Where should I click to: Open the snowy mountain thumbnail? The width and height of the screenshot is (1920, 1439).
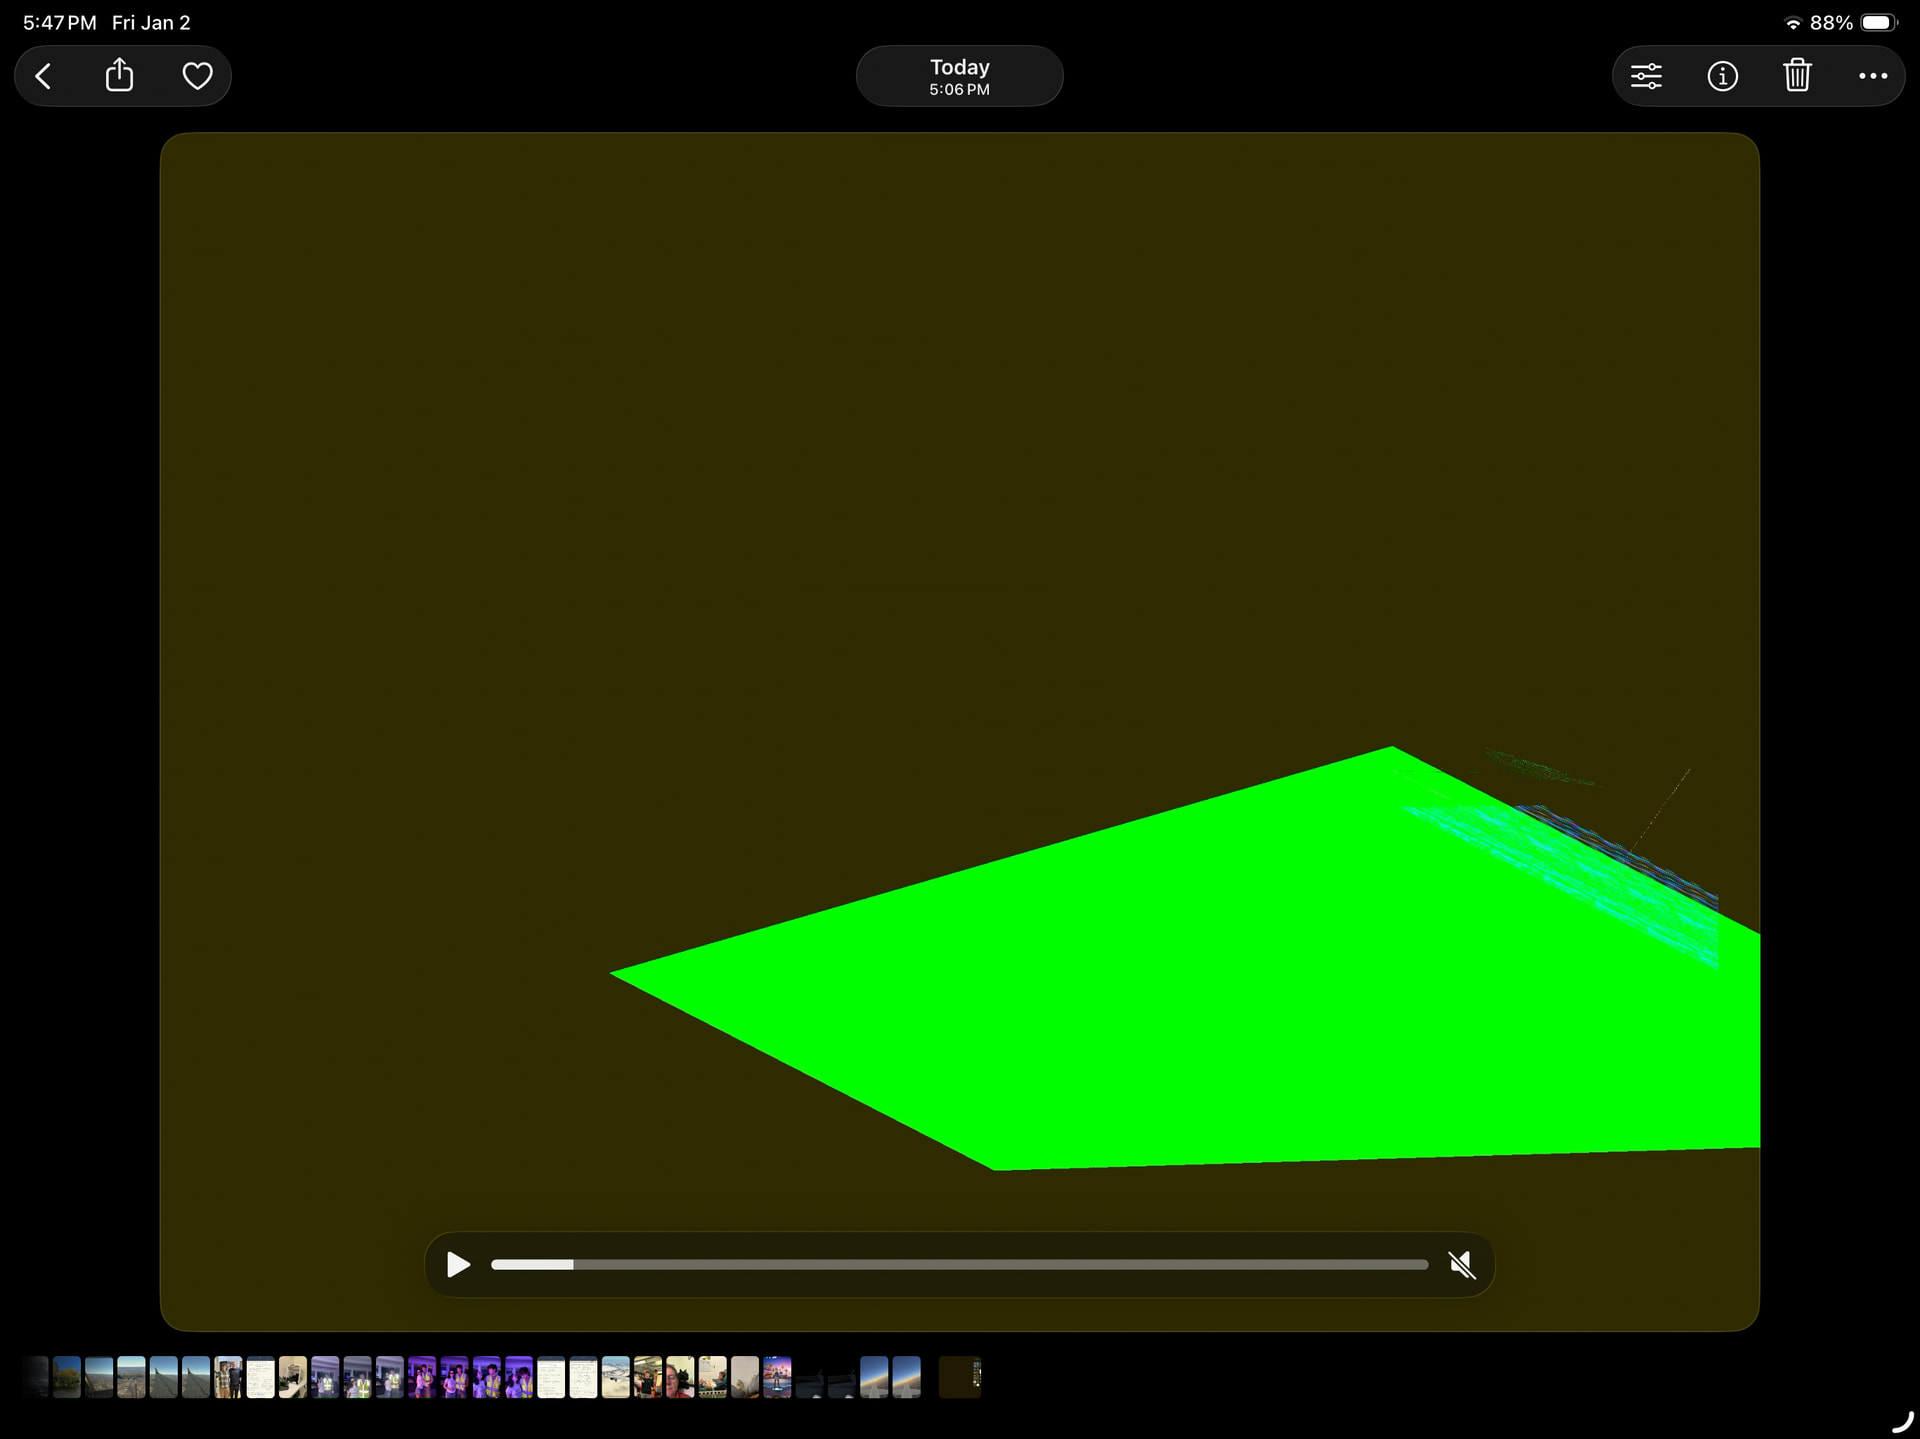(x=615, y=1377)
